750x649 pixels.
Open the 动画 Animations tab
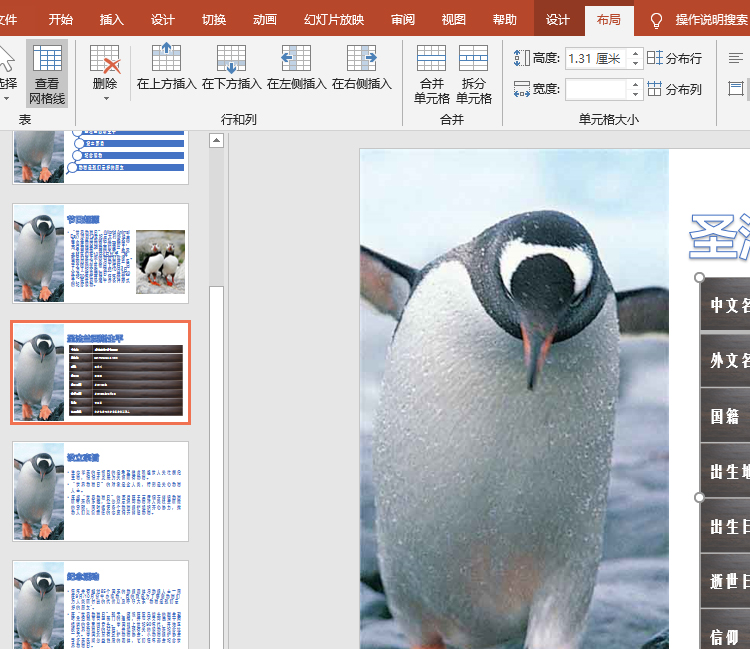click(x=265, y=20)
